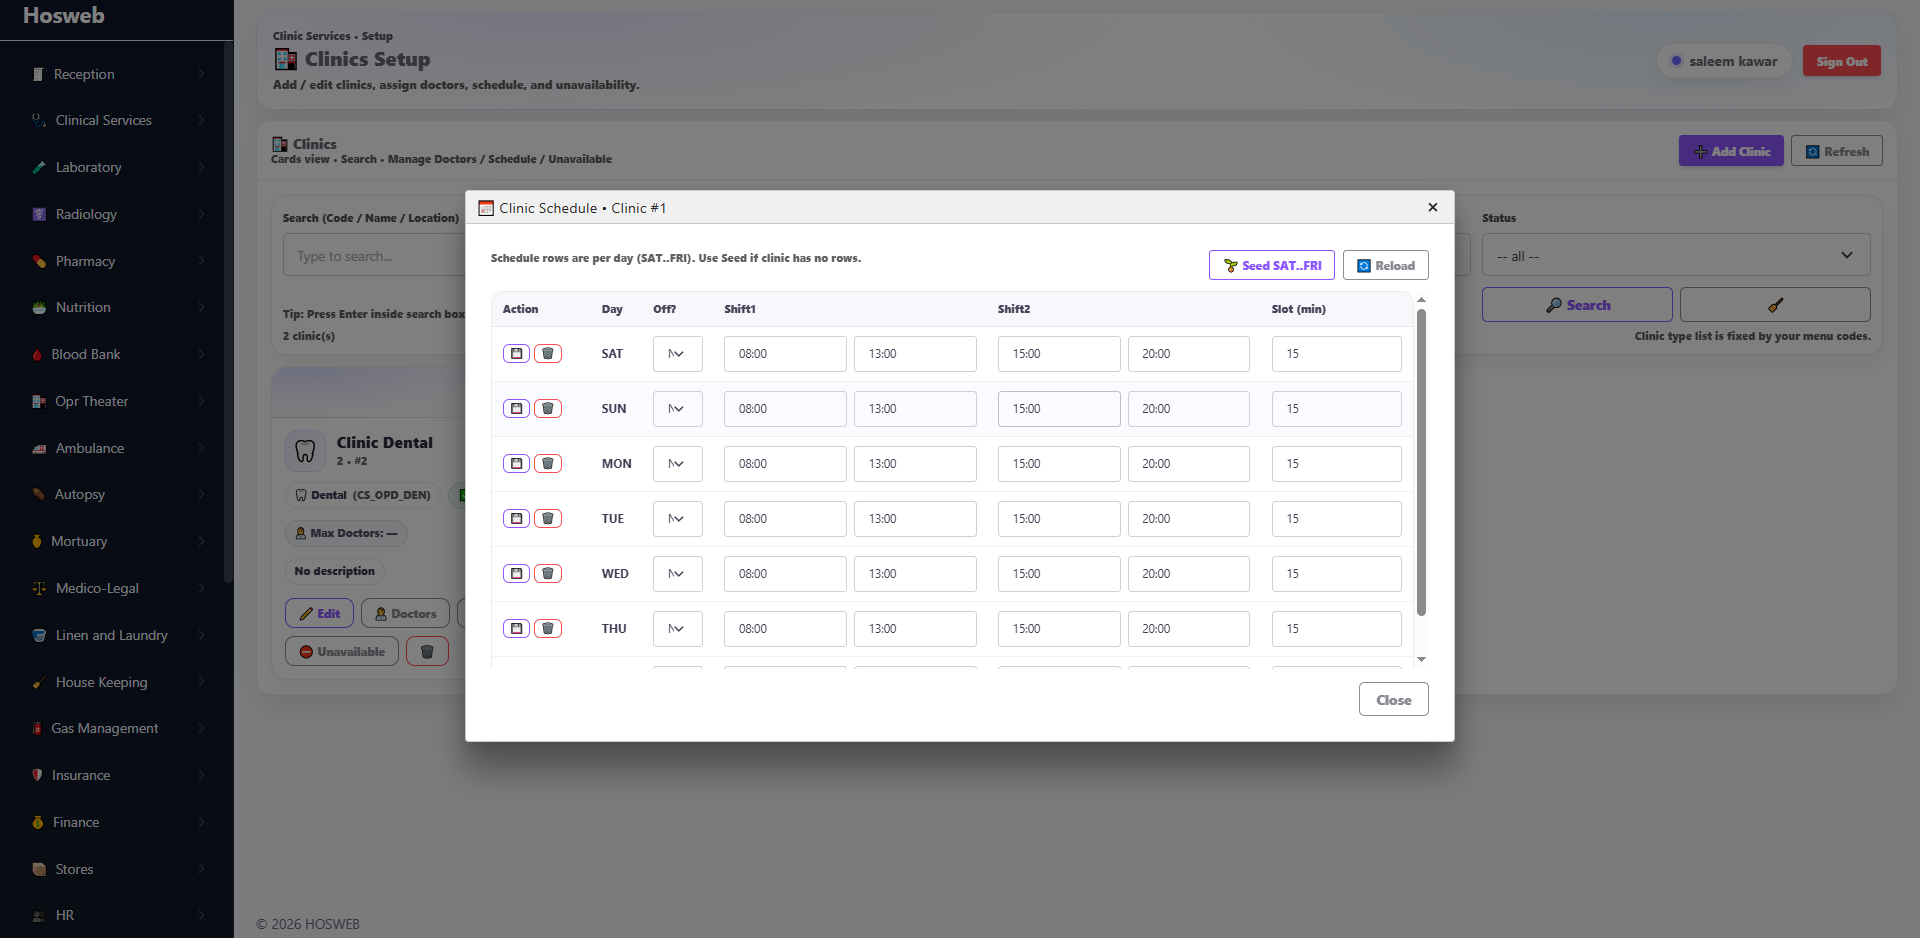Viewport: 1920px width, 938px height.
Task: Open the Off? dropdown for MON
Action: 678,464
